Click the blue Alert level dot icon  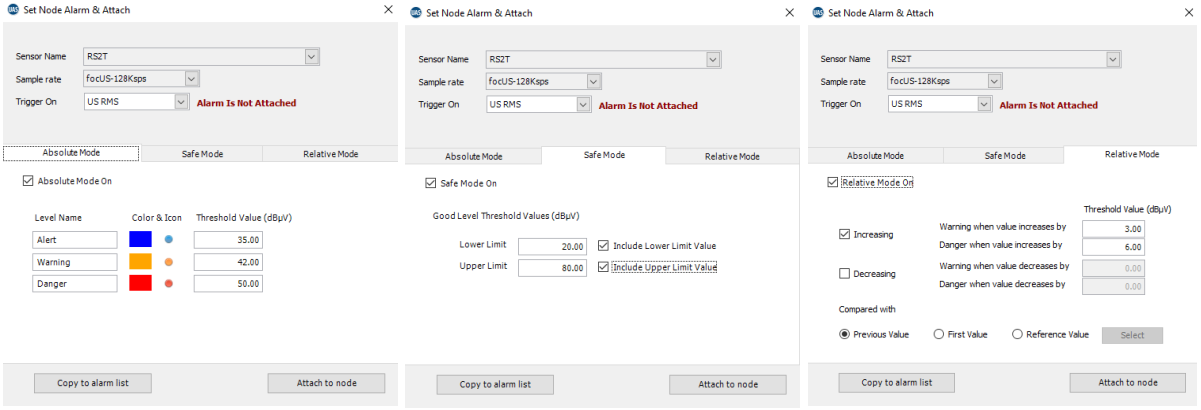click(x=169, y=240)
